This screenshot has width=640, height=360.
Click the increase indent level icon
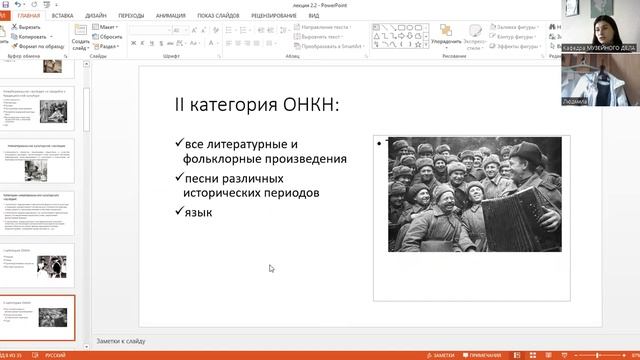pyautogui.click(x=270, y=30)
